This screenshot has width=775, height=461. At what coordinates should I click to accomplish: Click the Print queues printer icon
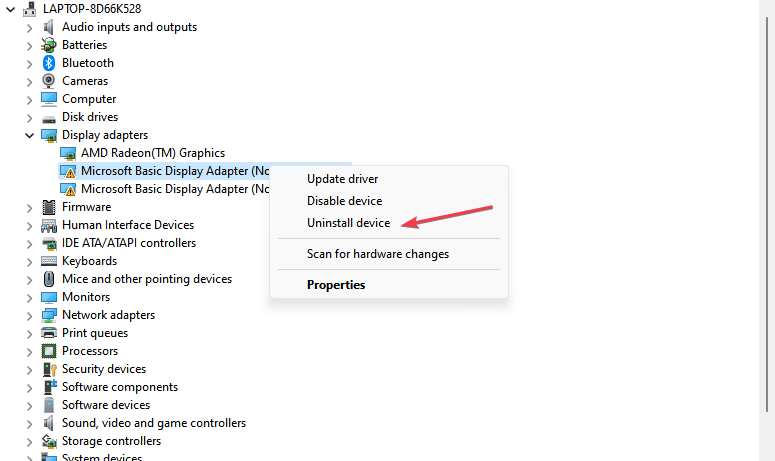pos(48,333)
